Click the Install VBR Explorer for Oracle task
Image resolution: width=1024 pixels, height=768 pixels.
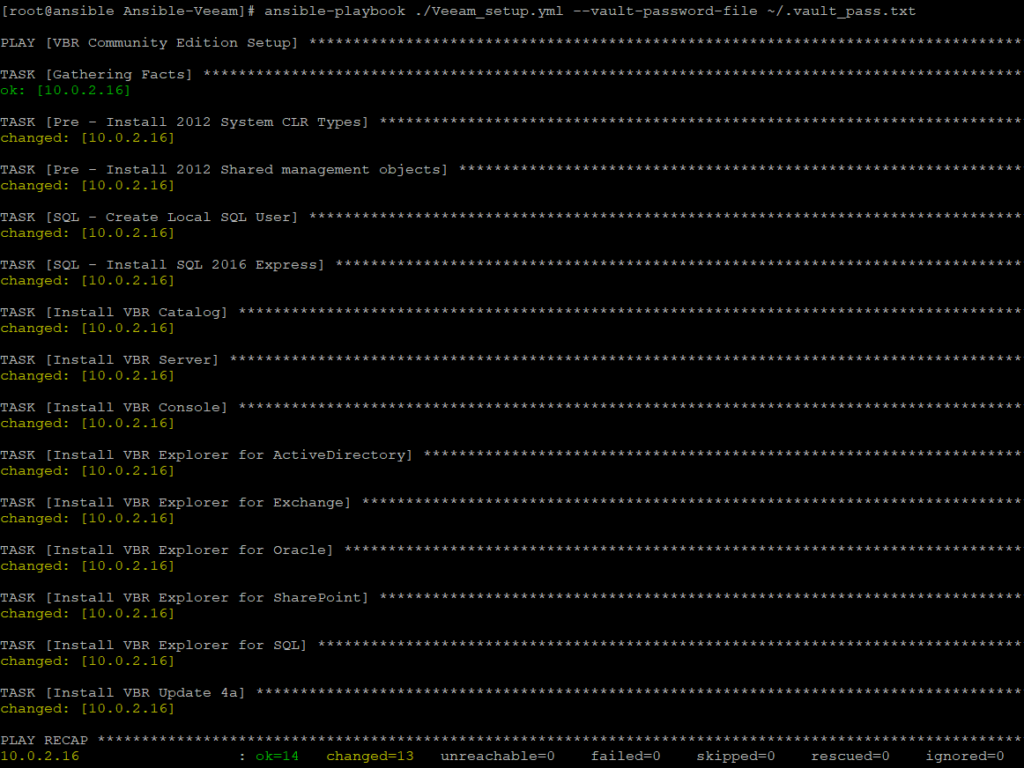(x=168, y=550)
